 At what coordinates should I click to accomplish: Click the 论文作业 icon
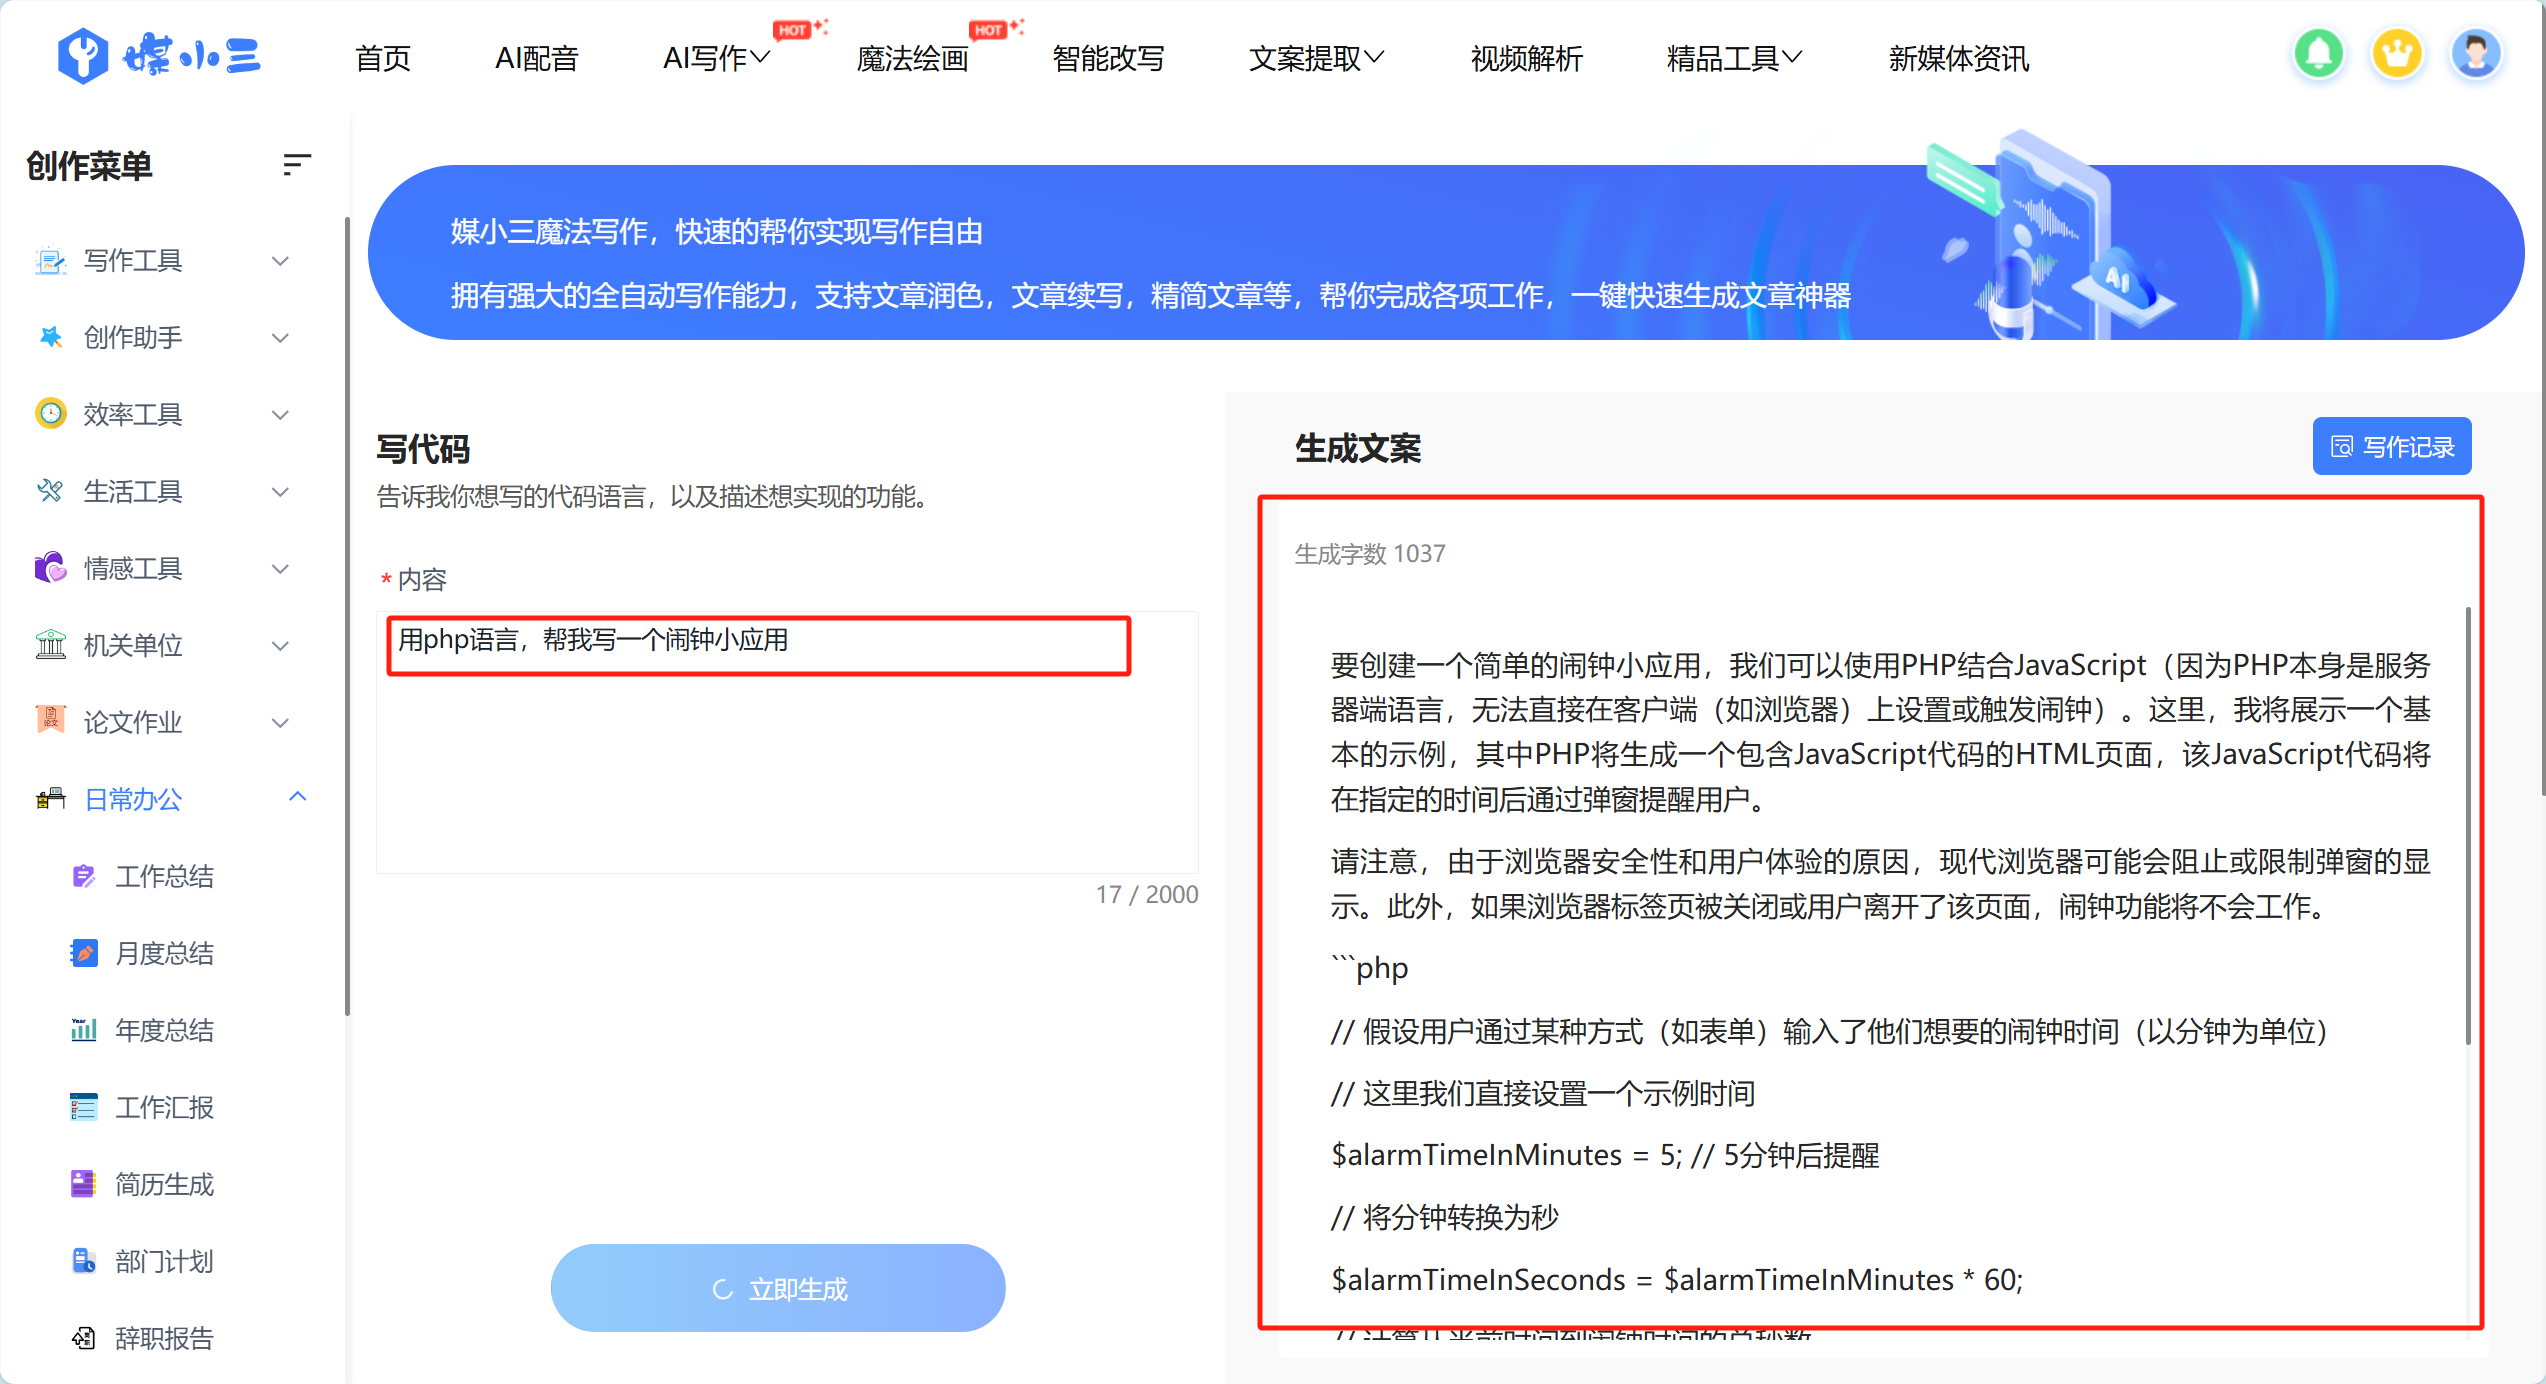tap(50, 721)
